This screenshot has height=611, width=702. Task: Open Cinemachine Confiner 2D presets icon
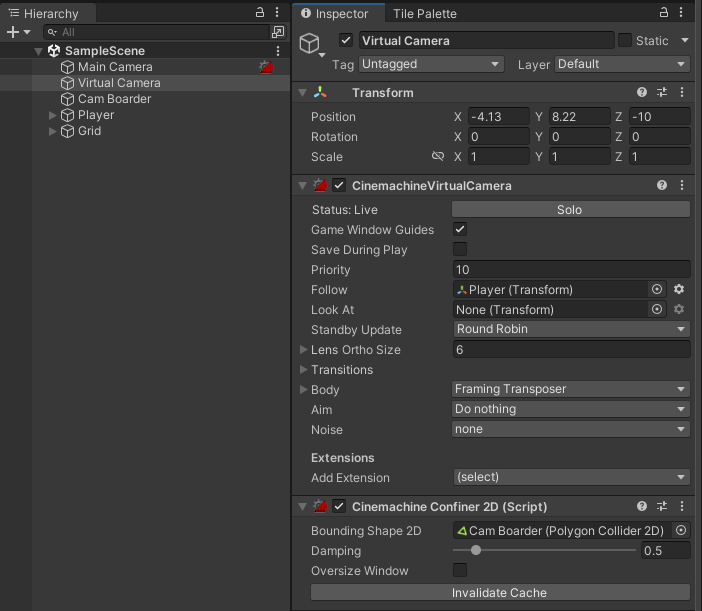tap(662, 506)
